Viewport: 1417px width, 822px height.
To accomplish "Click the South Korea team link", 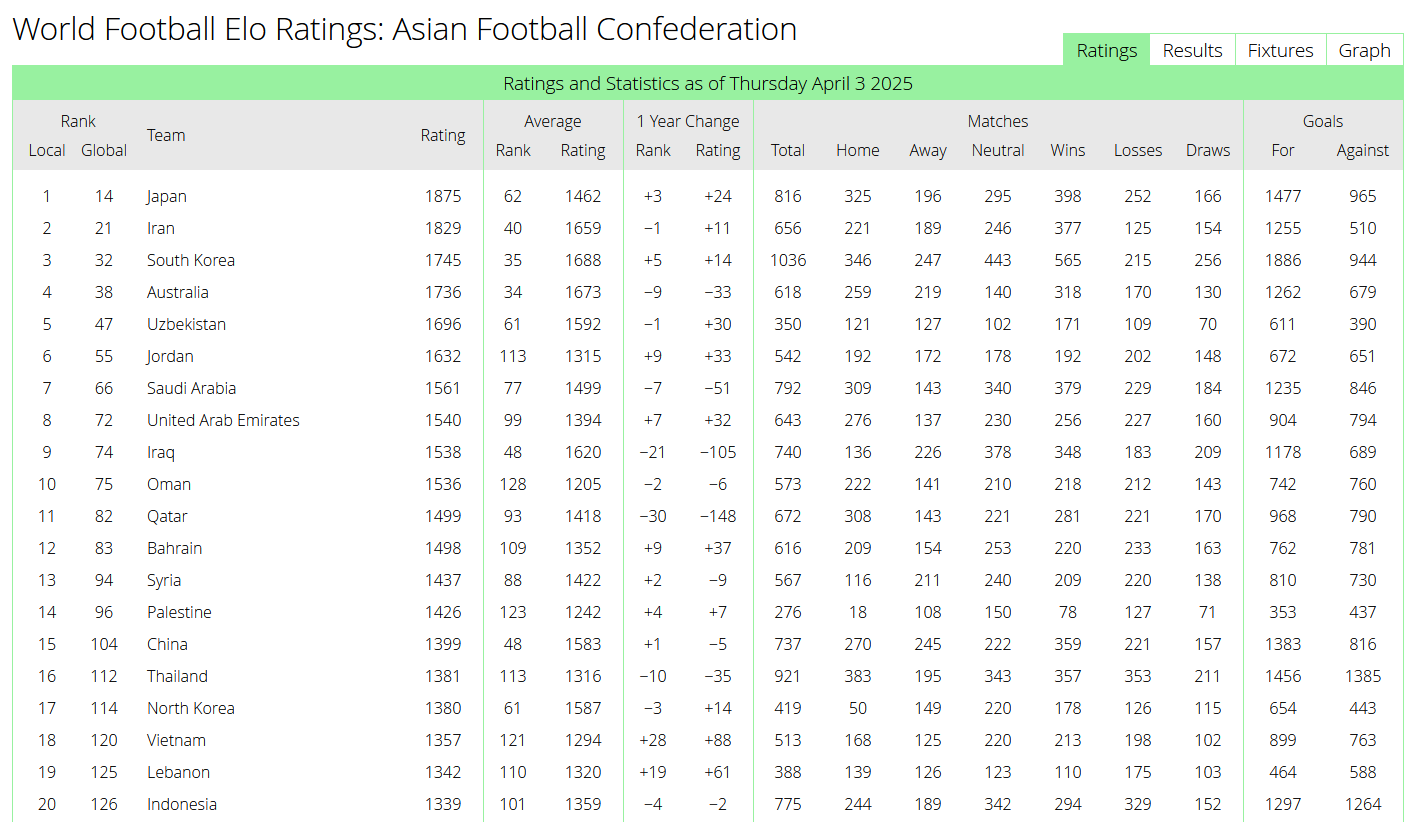I will tap(190, 260).
